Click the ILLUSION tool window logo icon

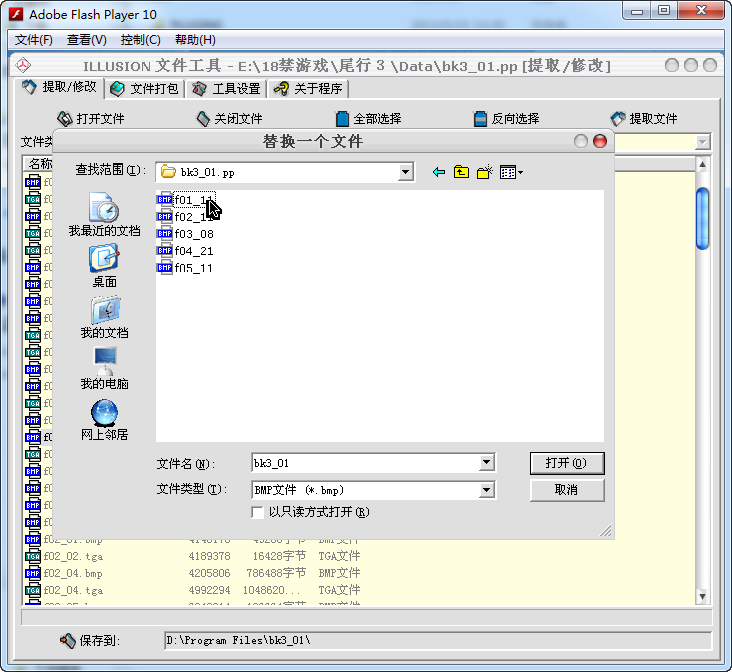point(23,65)
